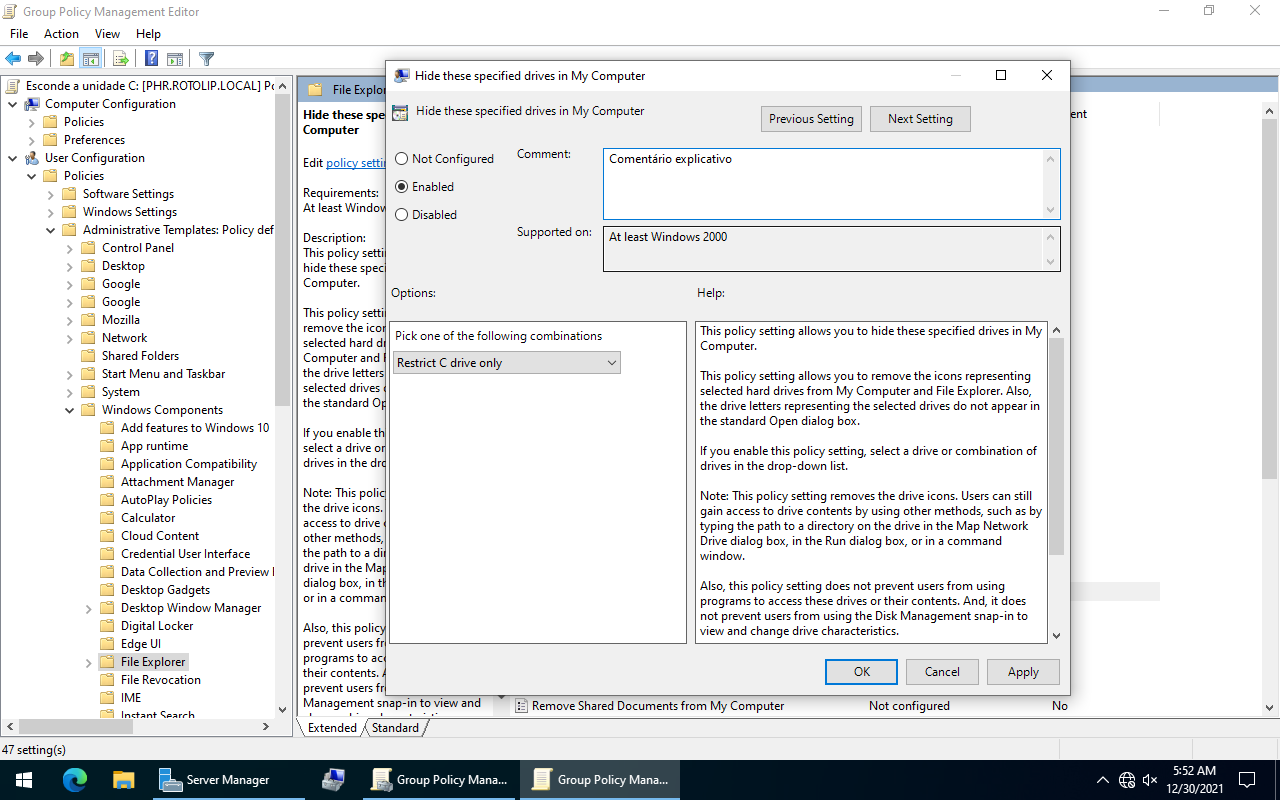Collapse the Windows Components tree node

tap(70, 409)
